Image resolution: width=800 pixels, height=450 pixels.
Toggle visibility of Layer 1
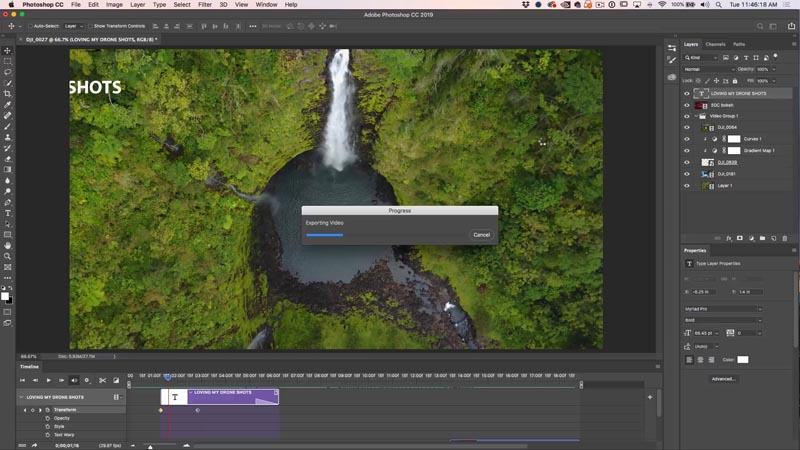pos(686,185)
